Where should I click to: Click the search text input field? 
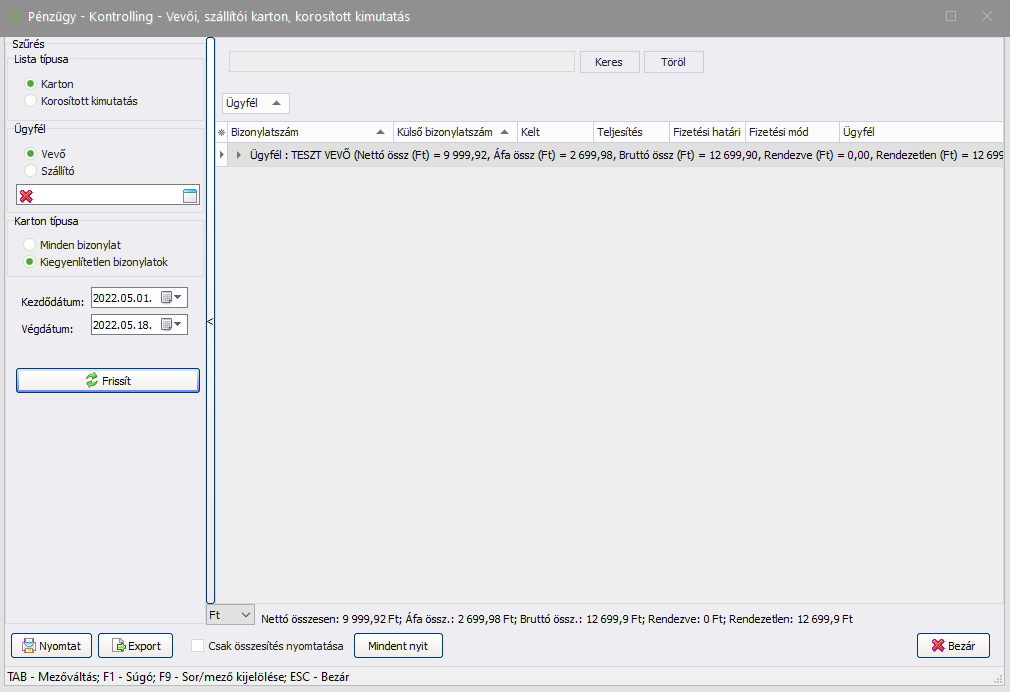[x=401, y=62]
